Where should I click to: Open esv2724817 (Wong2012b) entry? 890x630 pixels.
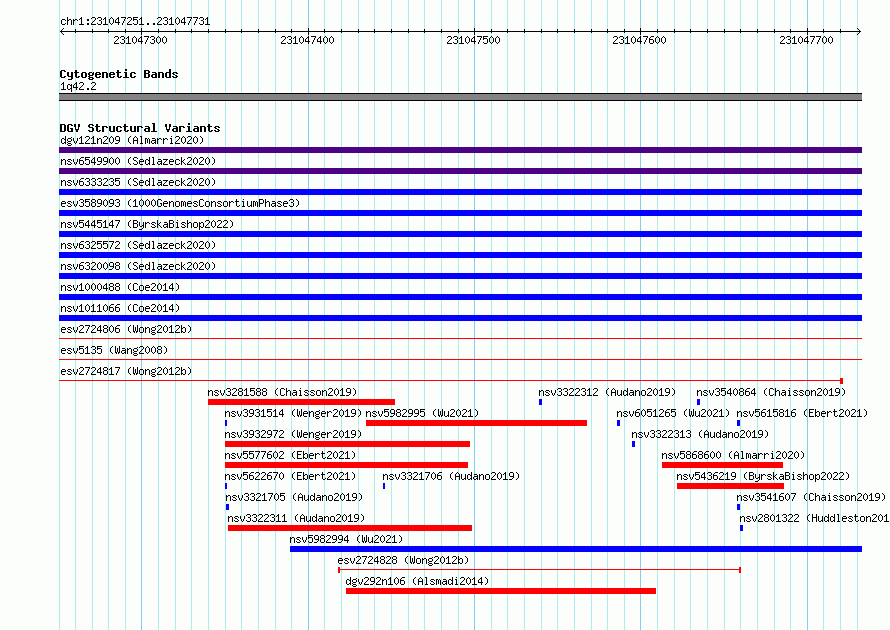click(126, 371)
